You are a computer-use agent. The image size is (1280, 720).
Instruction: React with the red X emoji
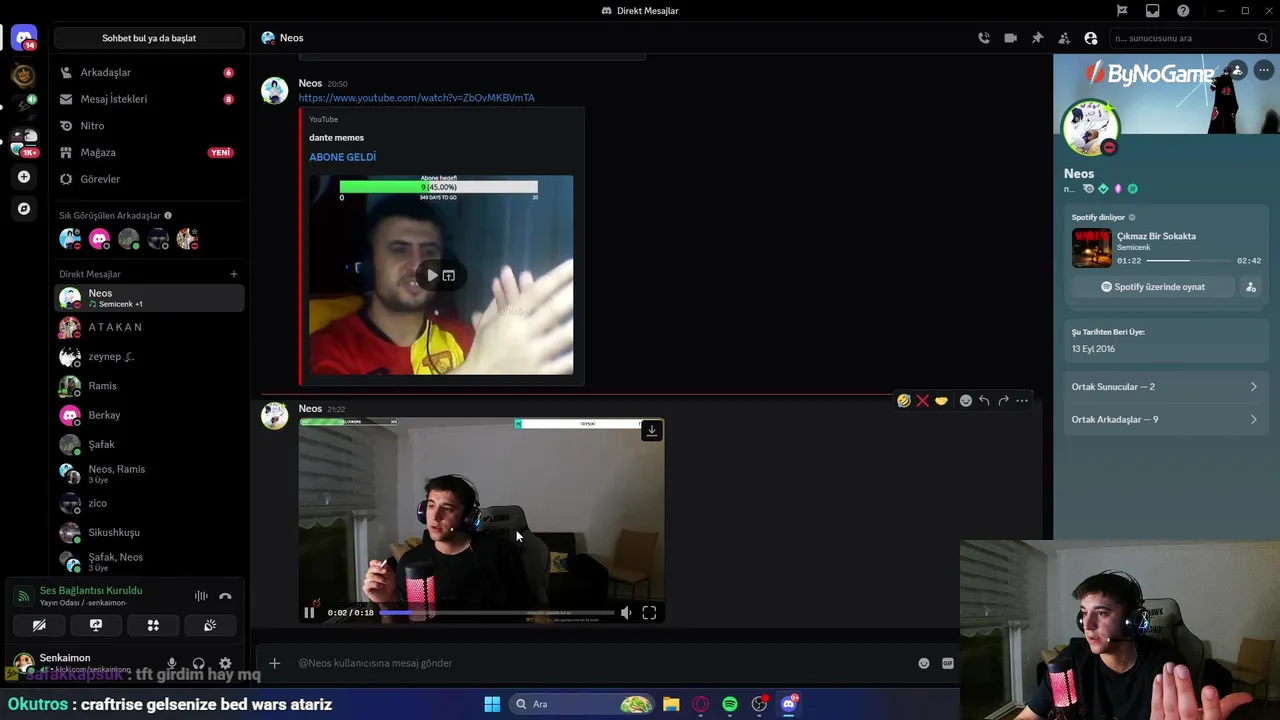(x=922, y=400)
